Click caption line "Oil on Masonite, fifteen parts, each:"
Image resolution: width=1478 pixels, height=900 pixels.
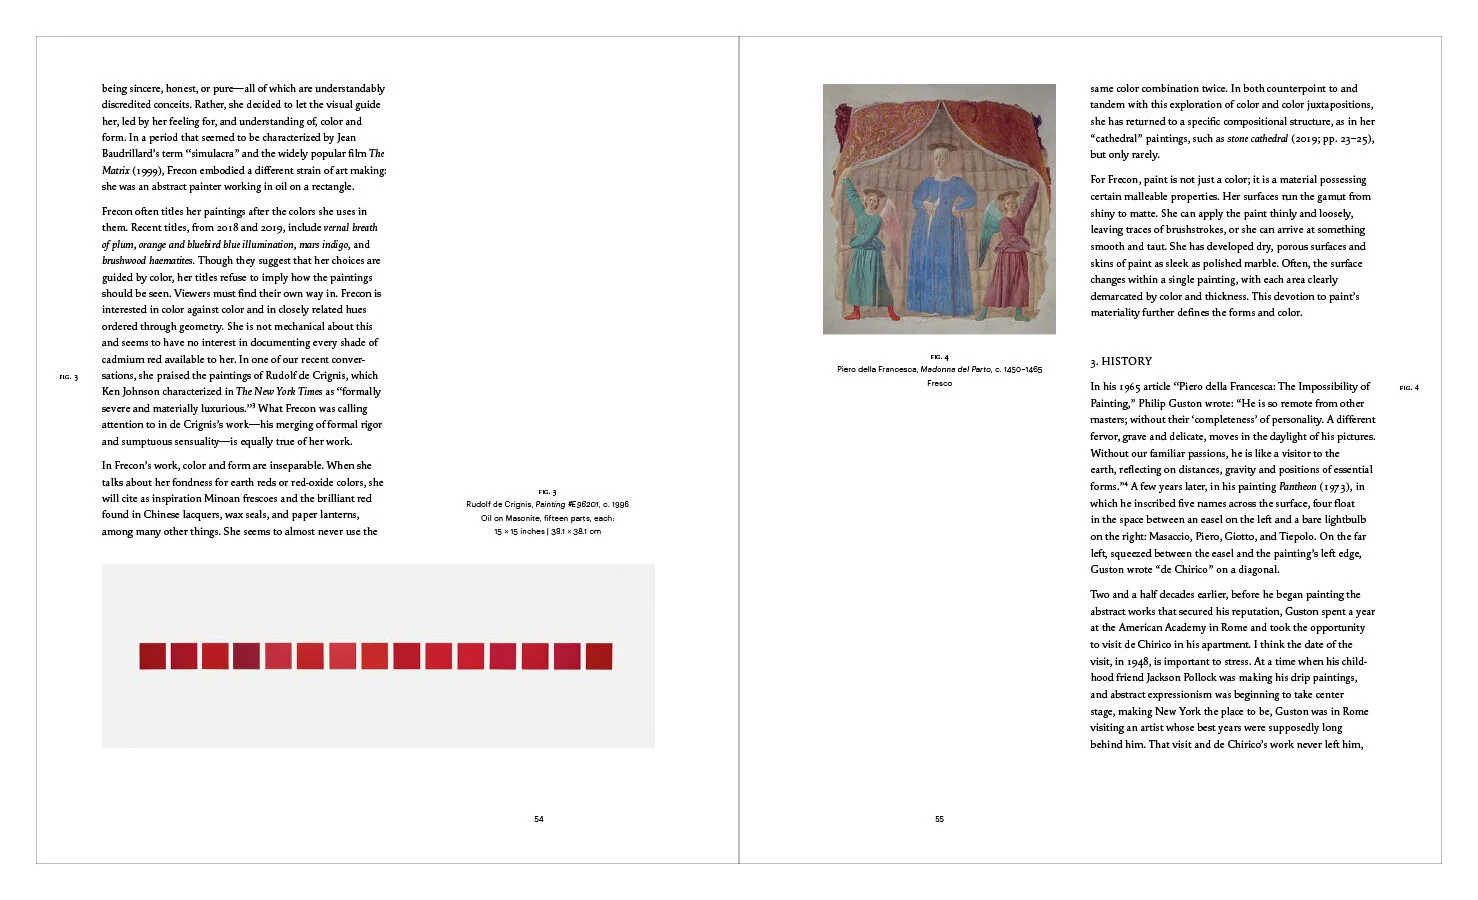coord(547,518)
